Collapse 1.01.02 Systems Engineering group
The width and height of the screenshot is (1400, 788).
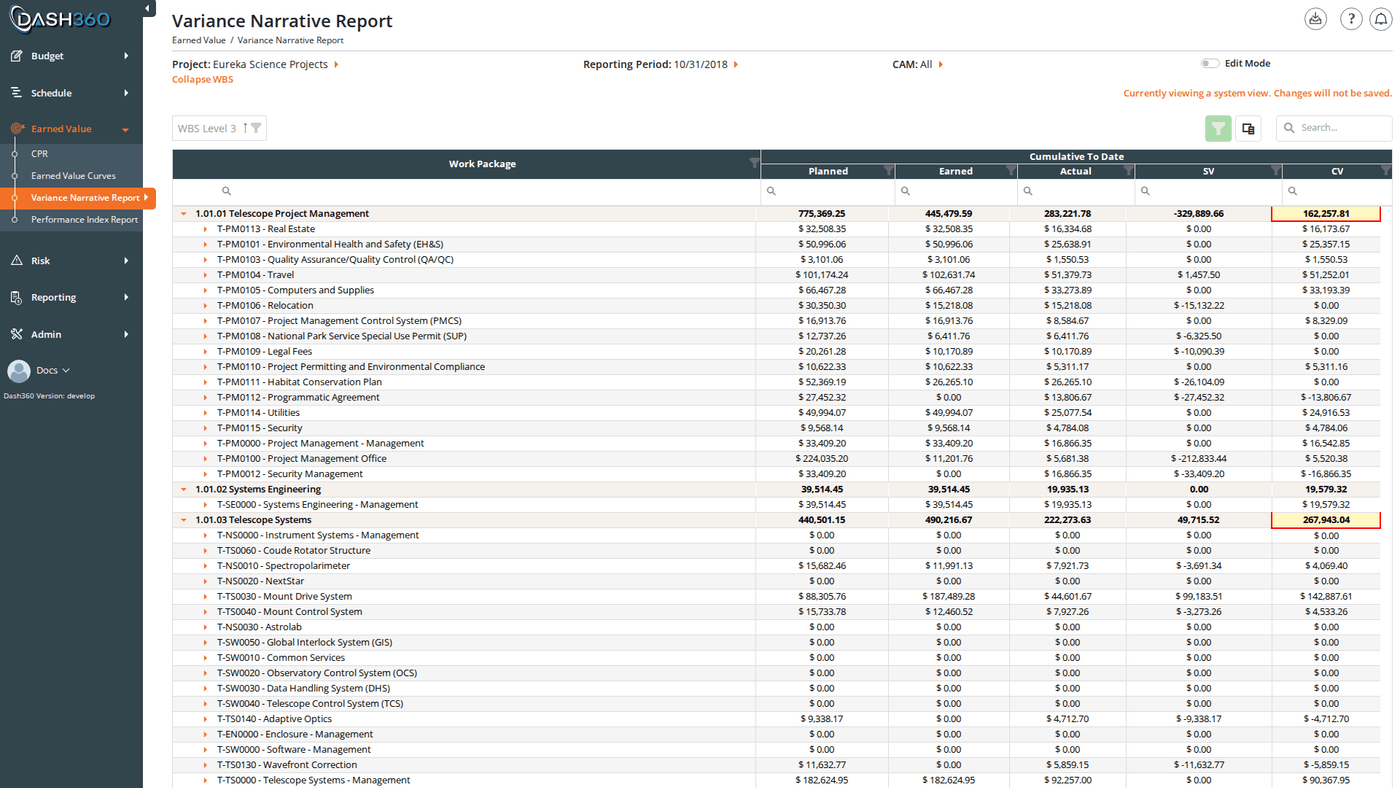click(183, 490)
